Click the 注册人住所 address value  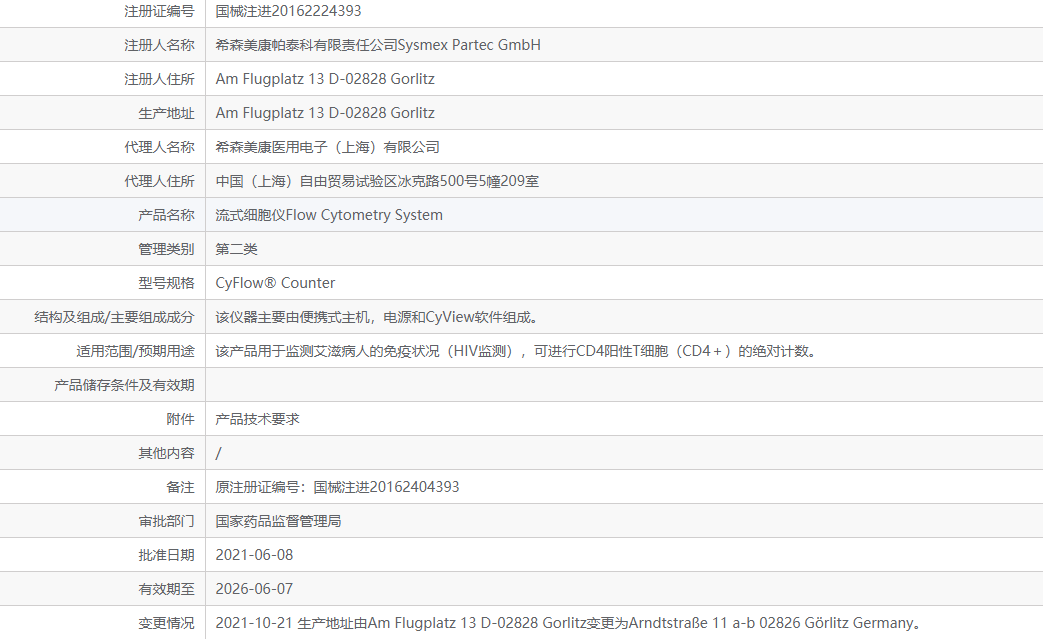click(x=325, y=79)
